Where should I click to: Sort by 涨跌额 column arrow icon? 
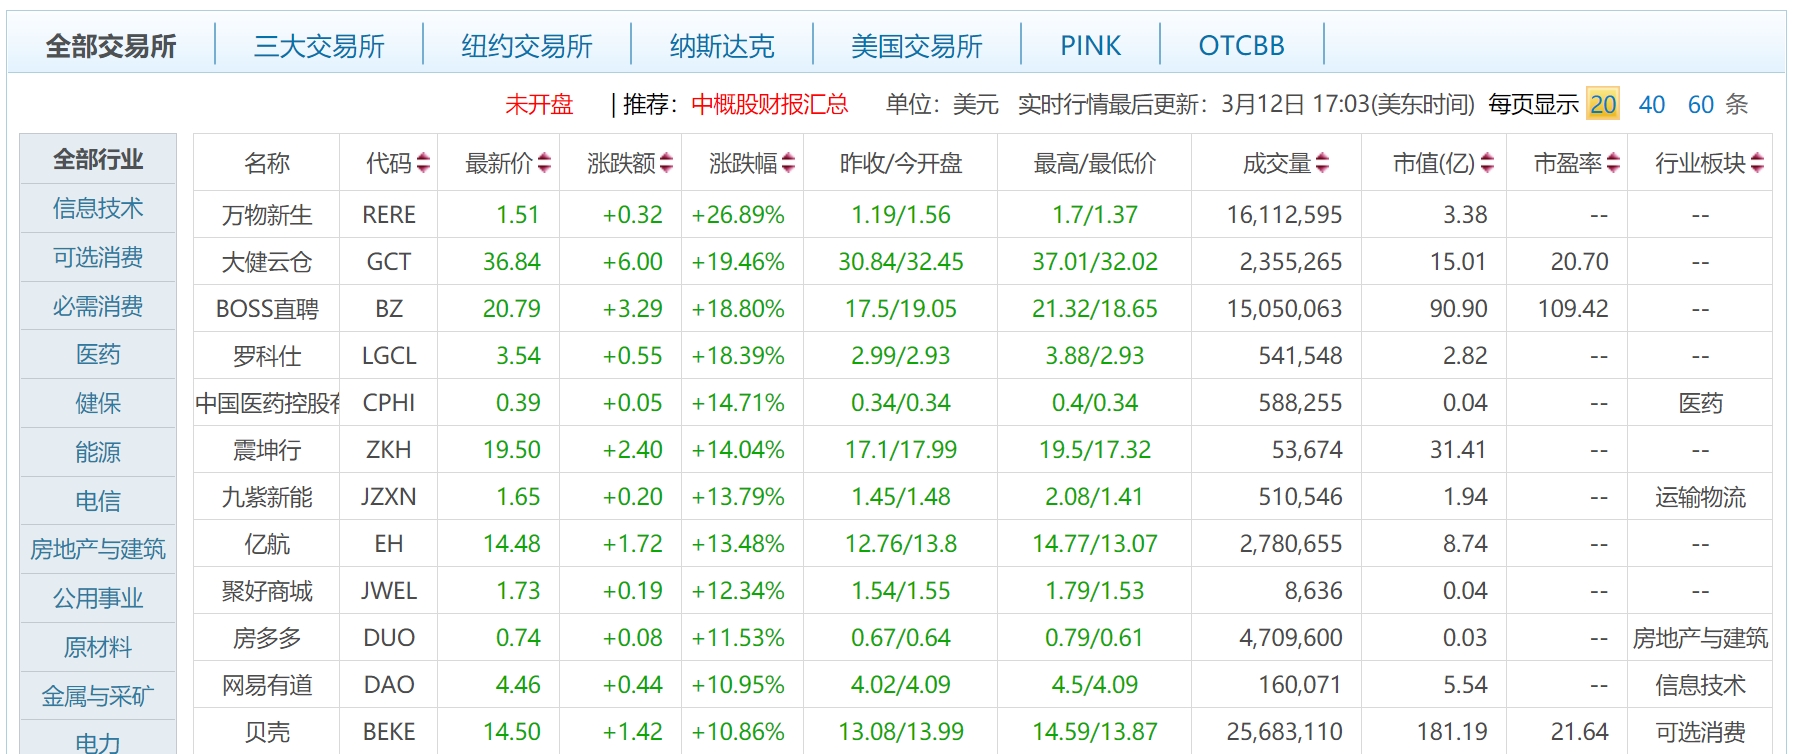pyautogui.click(x=667, y=163)
